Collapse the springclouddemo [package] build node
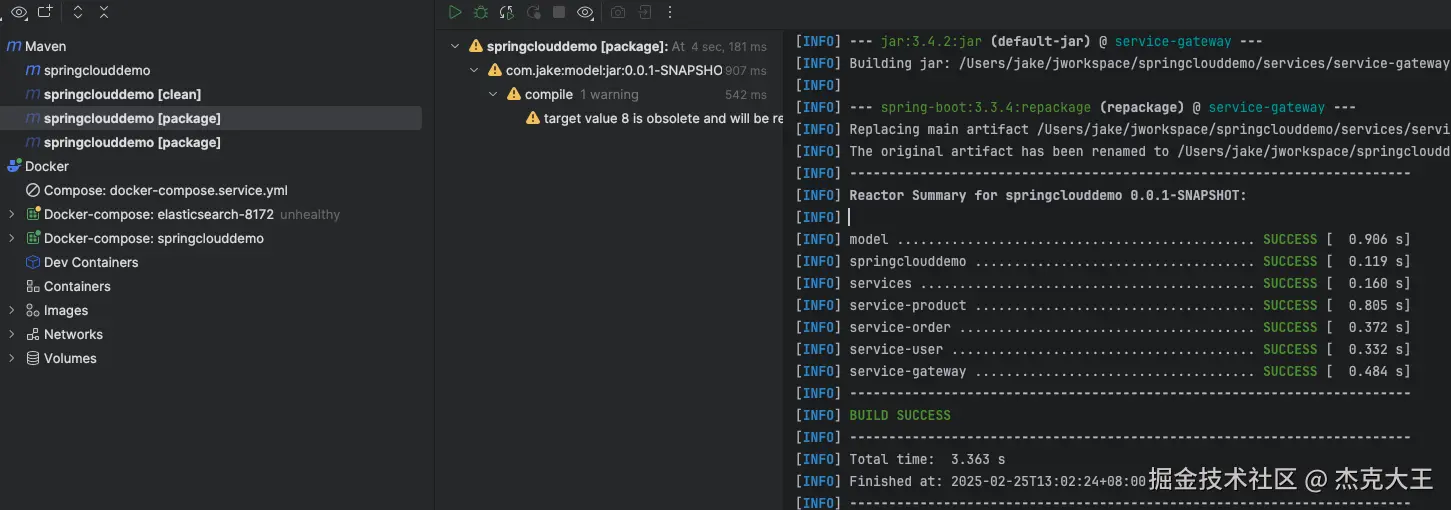 coord(455,46)
